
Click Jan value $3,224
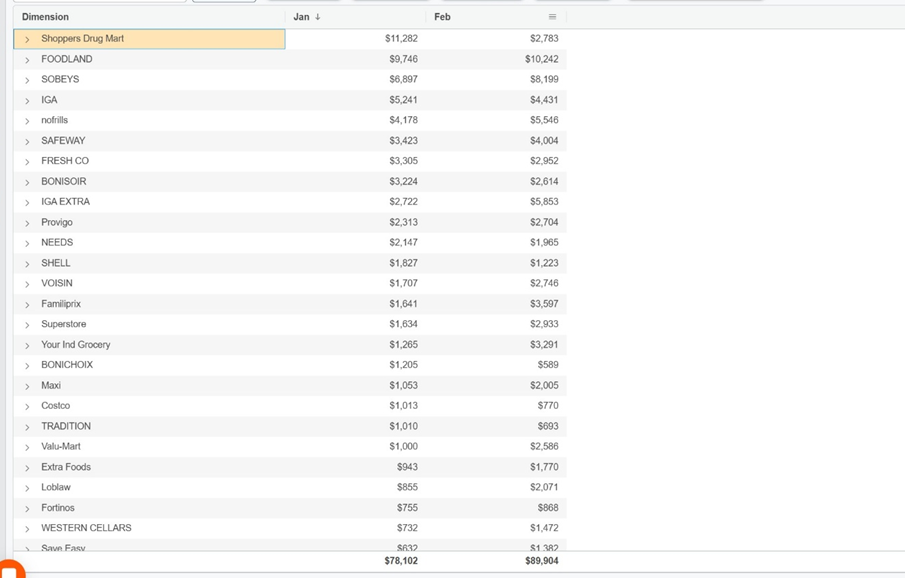point(403,181)
